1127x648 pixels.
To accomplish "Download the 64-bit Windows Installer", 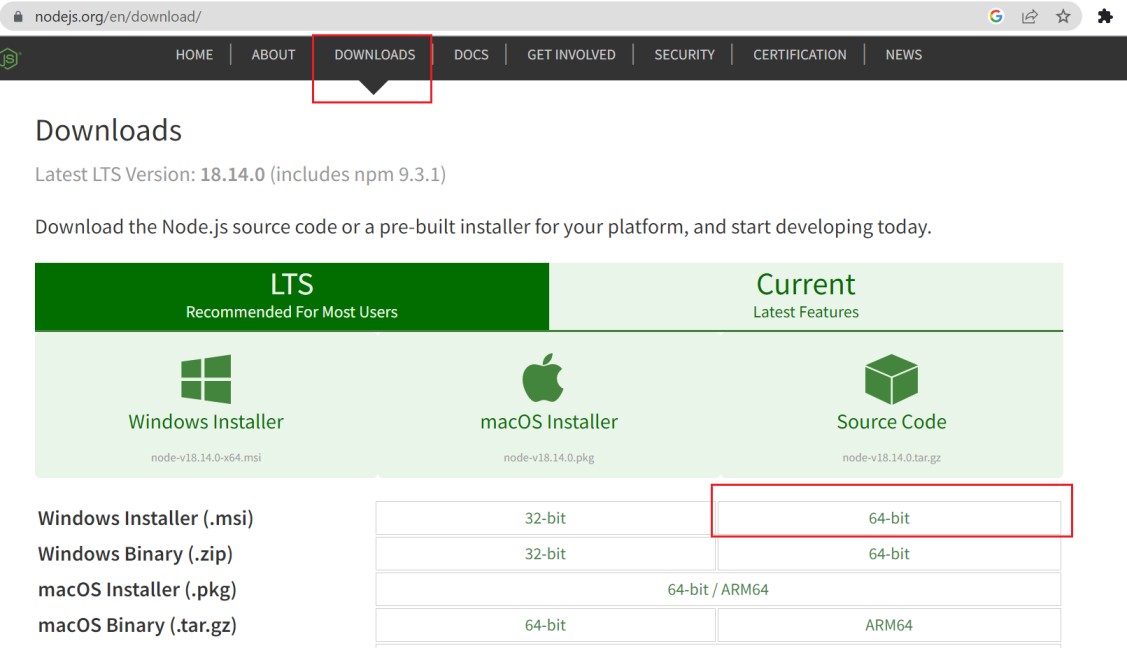I will coord(889,518).
